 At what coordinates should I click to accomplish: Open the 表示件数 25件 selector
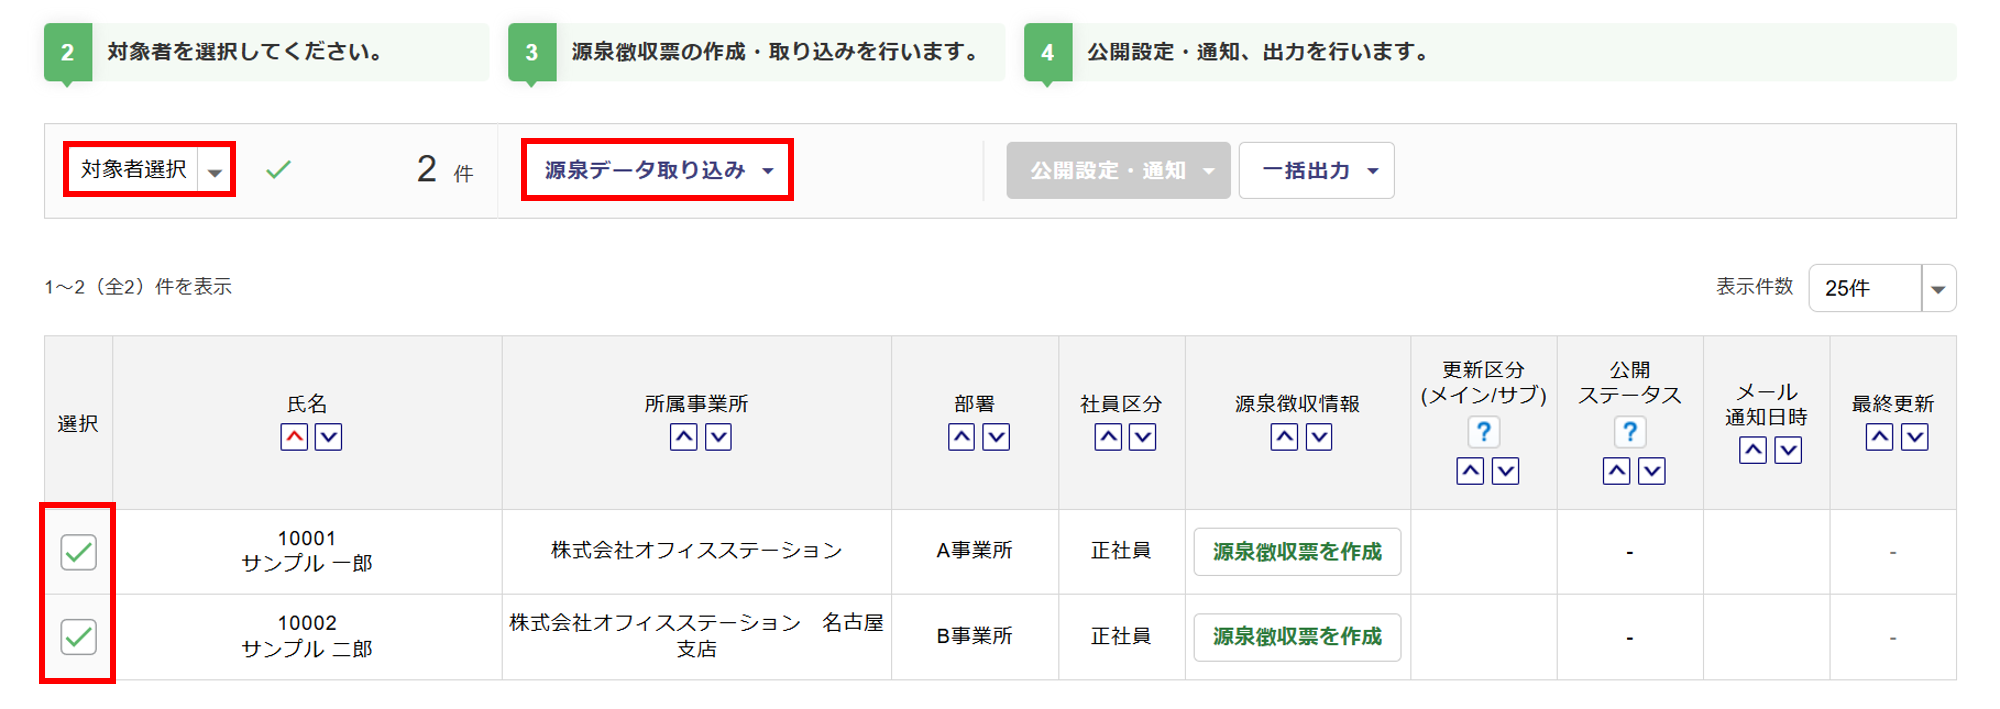click(x=1881, y=289)
